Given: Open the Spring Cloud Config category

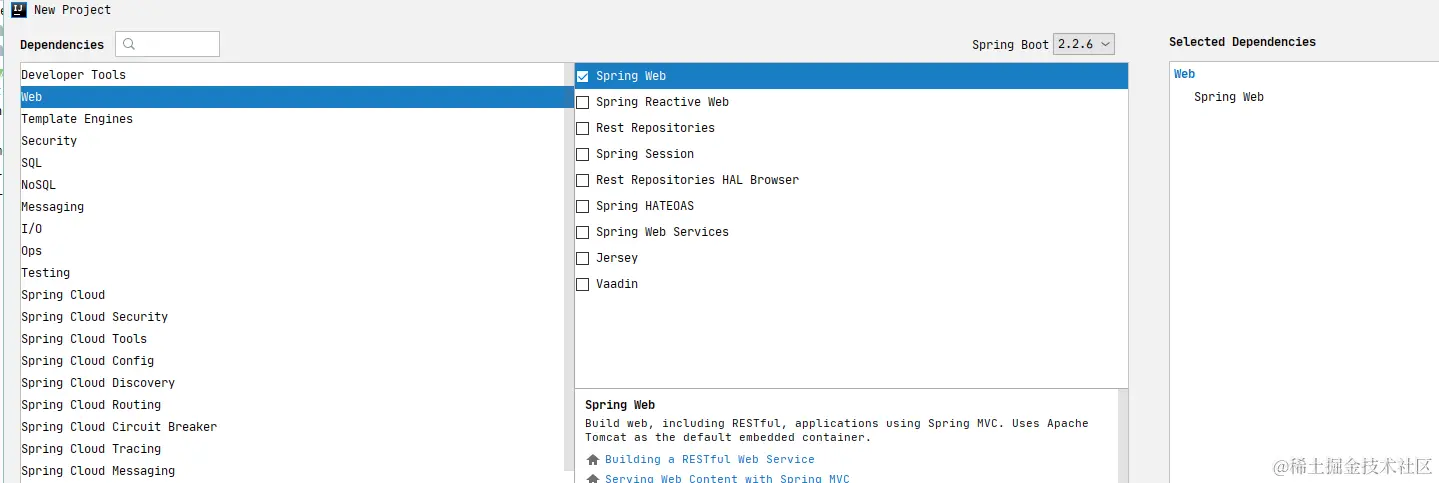Looking at the screenshot, I should coord(88,361).
